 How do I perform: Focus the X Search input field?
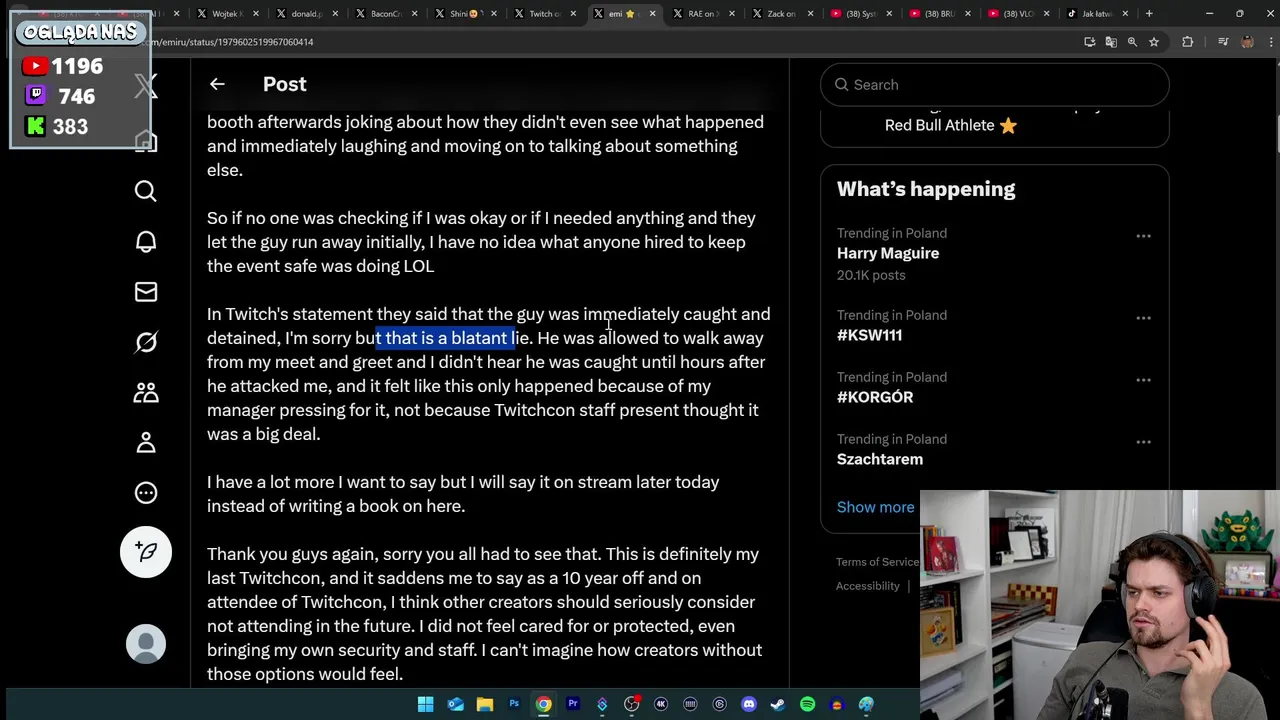[x=995, y=85]
